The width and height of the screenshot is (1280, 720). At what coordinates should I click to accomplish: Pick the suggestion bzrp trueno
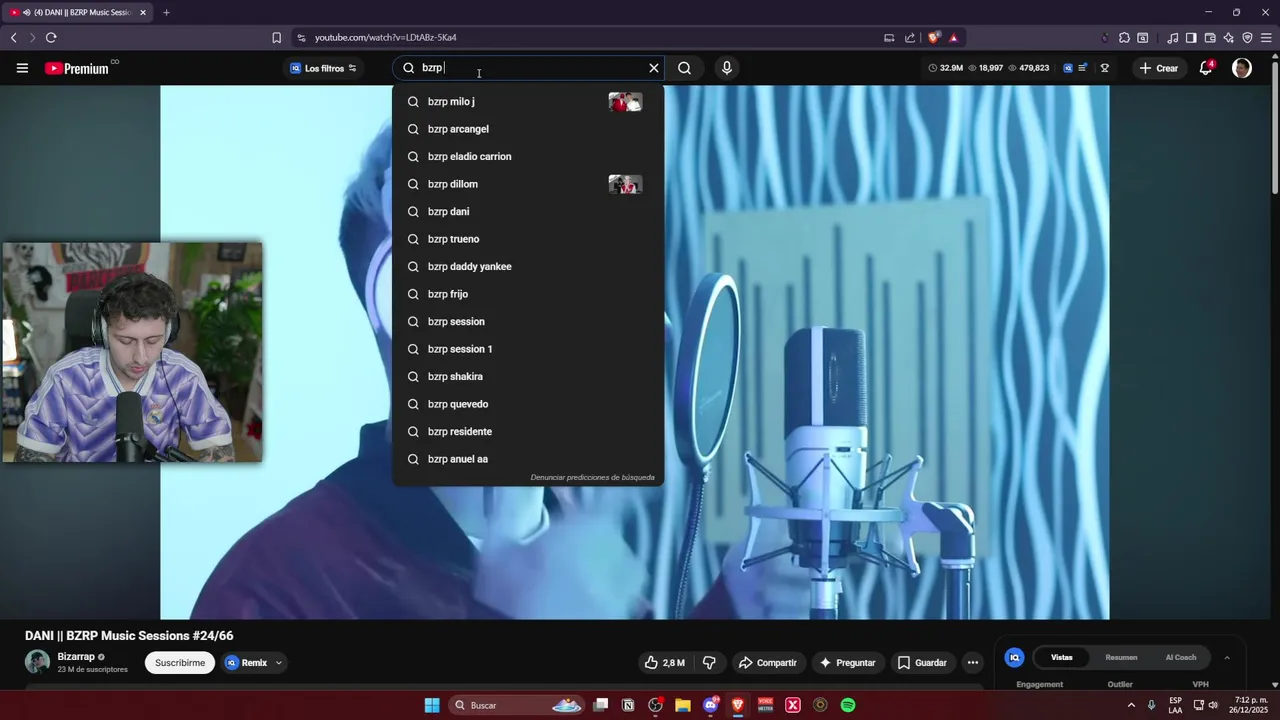click(528, 239)
